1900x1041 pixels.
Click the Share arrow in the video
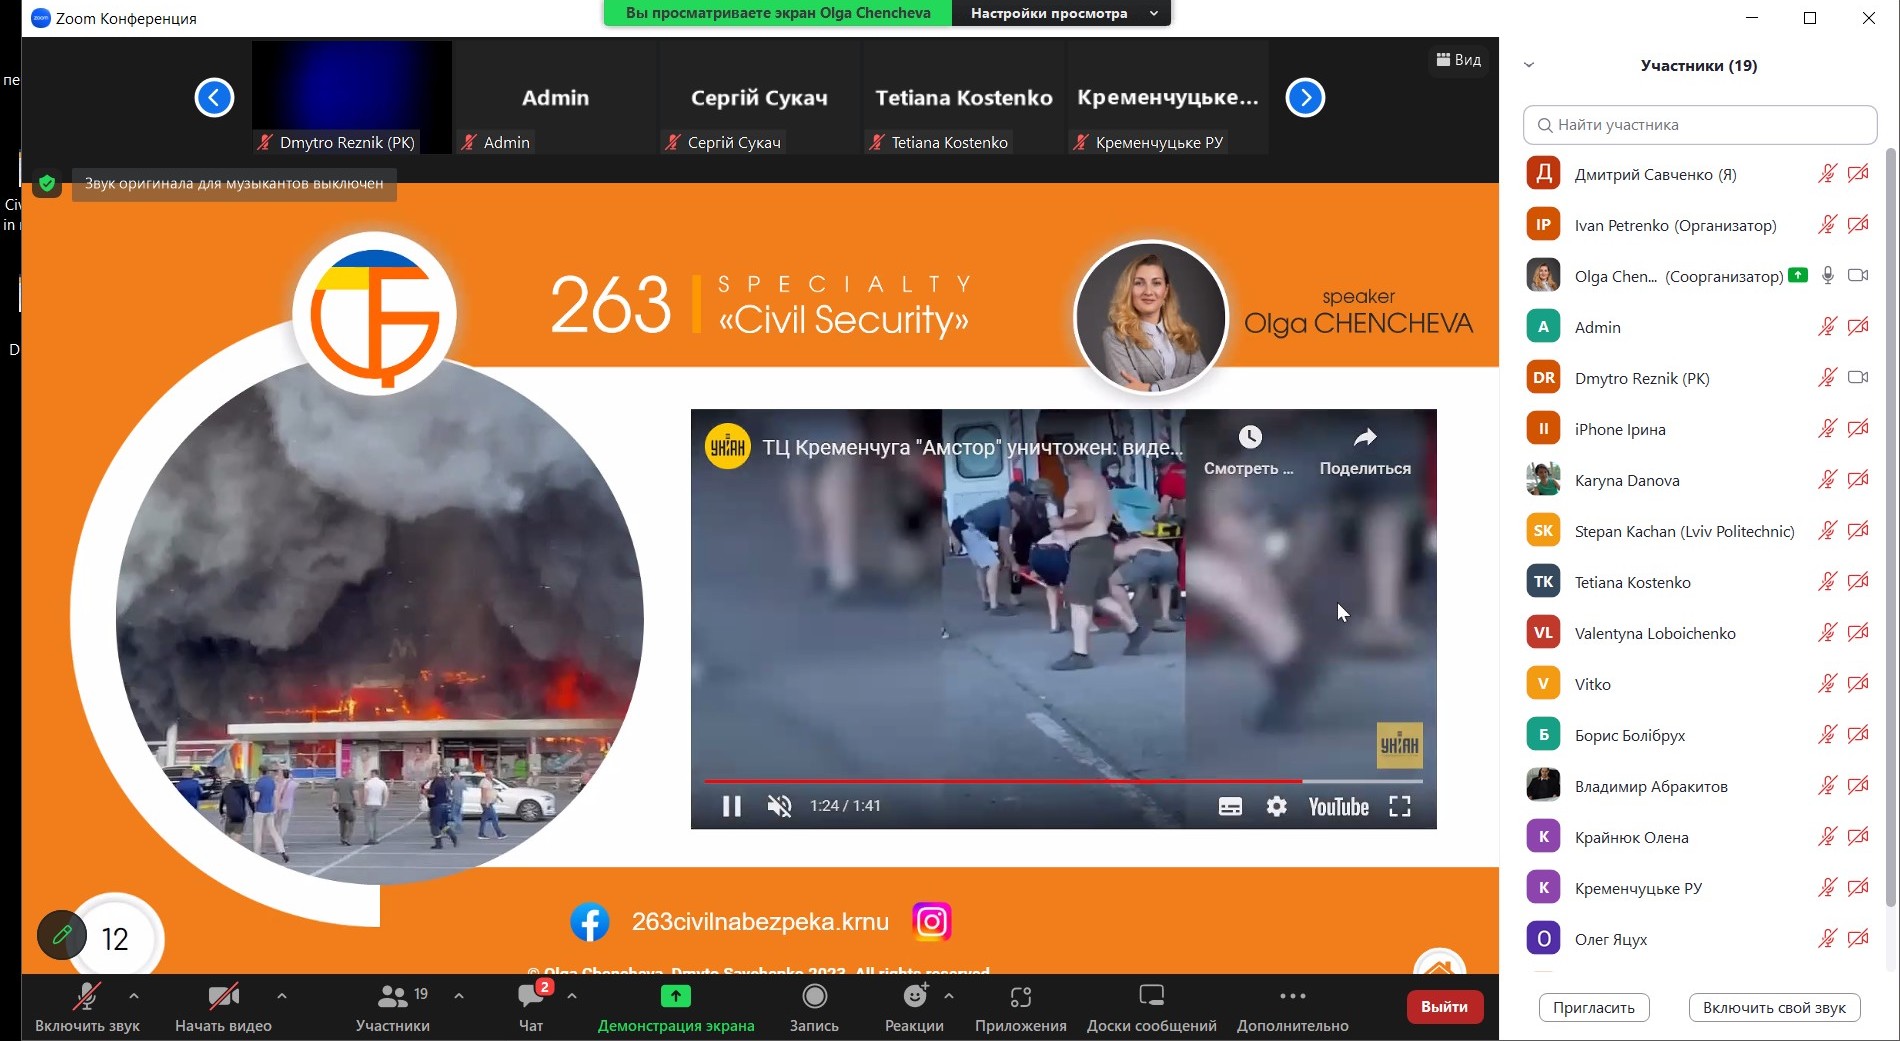[x=1365, y=437]
